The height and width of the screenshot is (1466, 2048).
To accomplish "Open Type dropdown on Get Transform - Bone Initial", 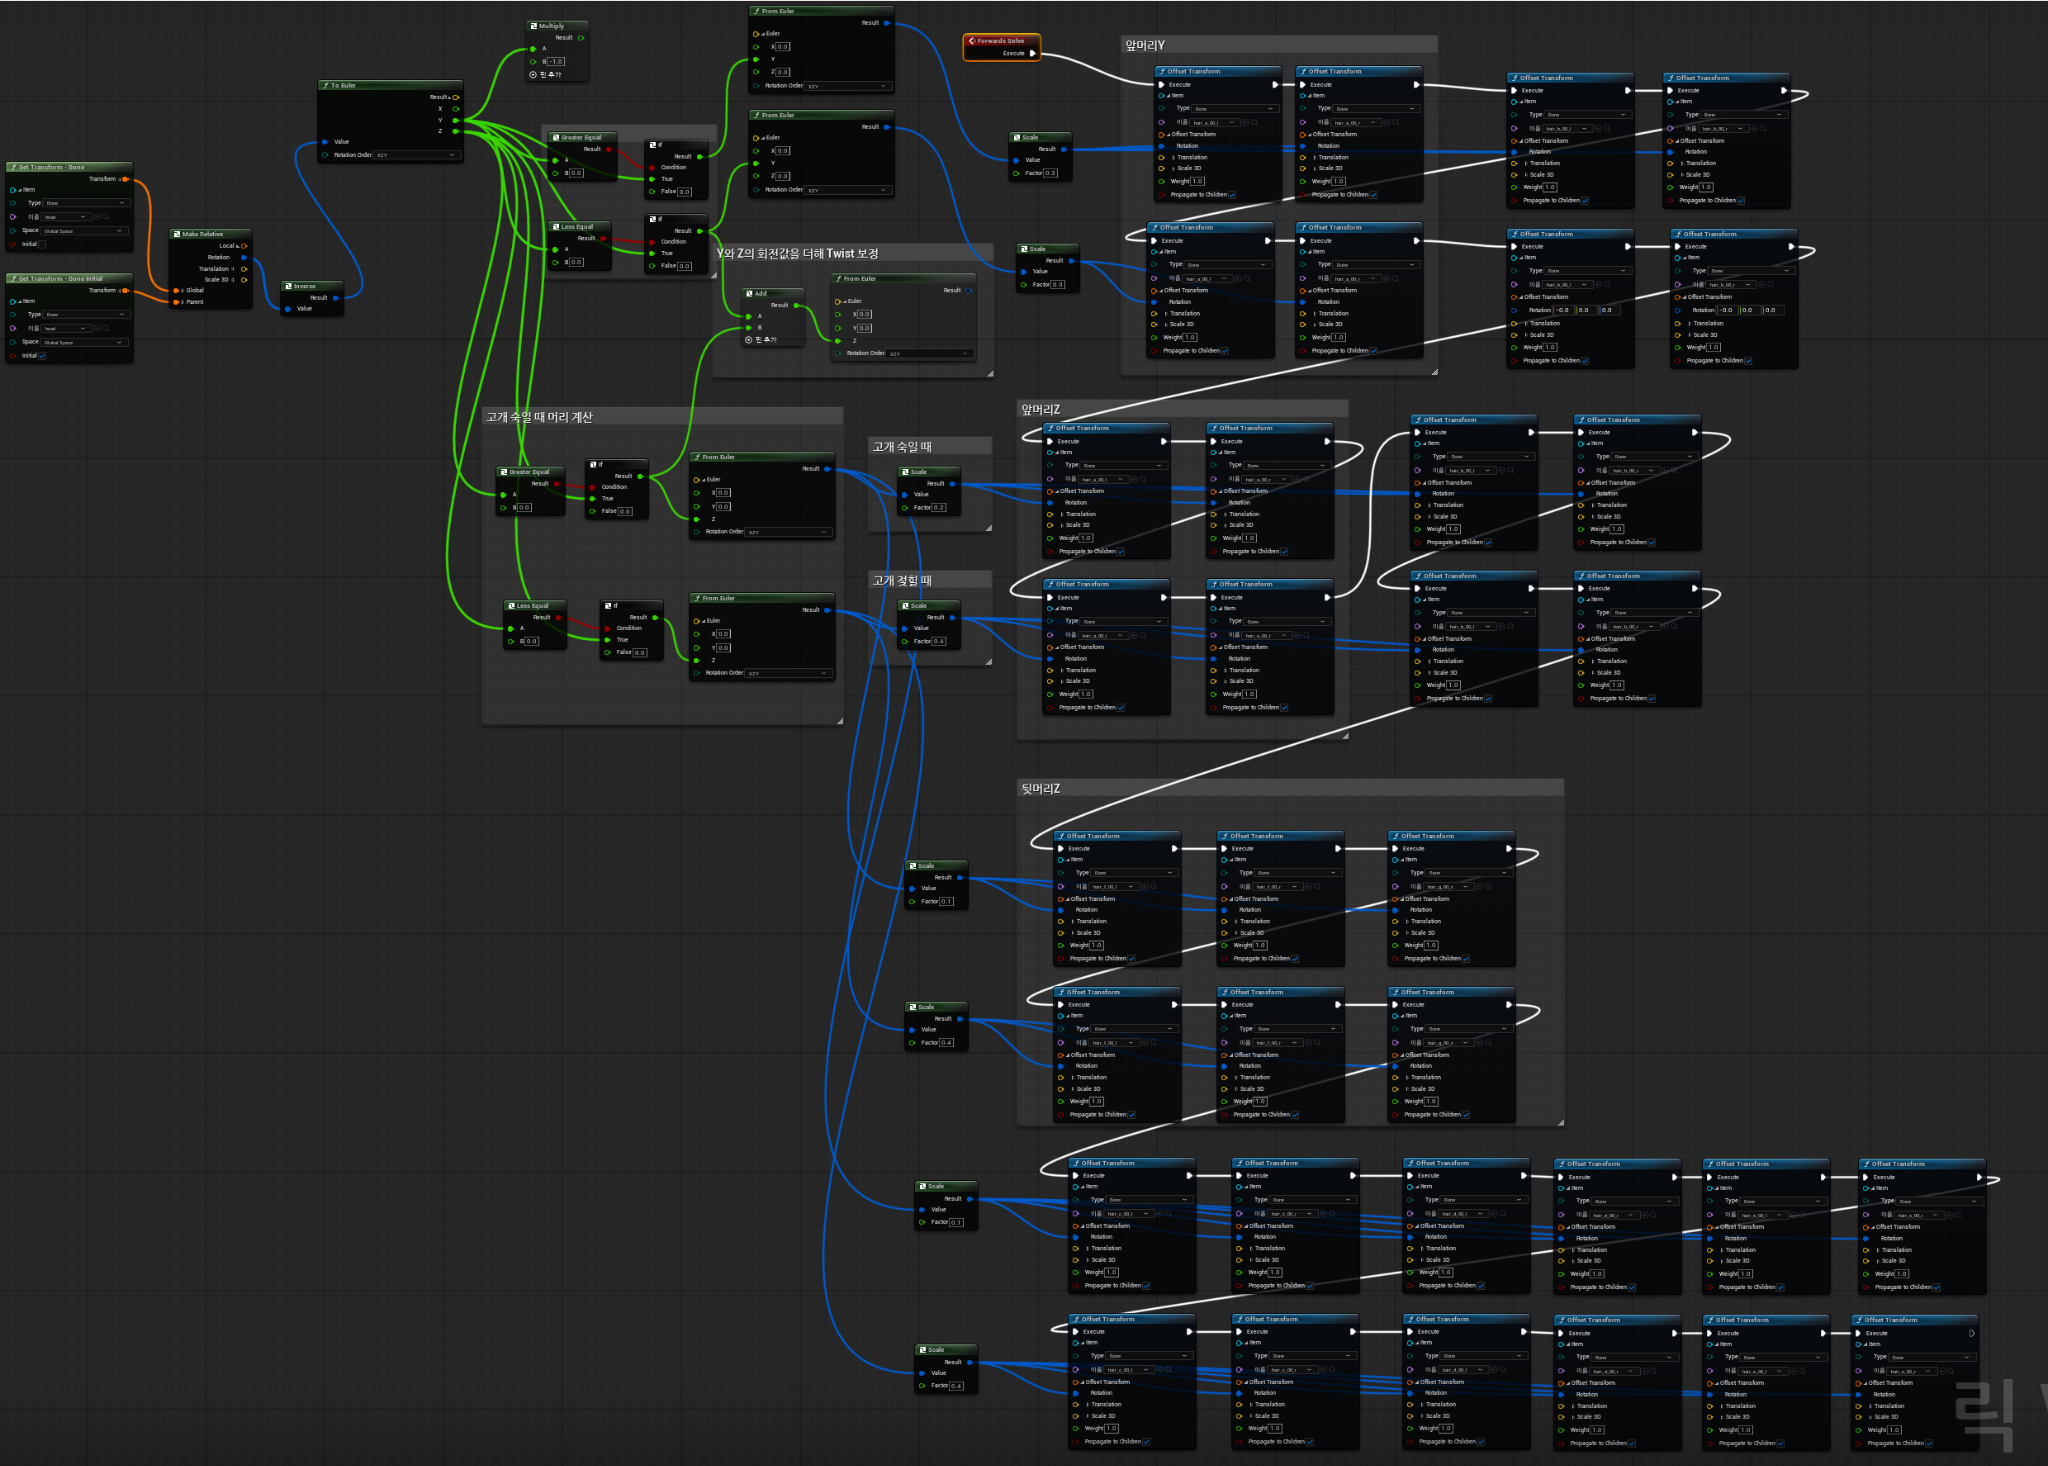I will tap(85, 314).
